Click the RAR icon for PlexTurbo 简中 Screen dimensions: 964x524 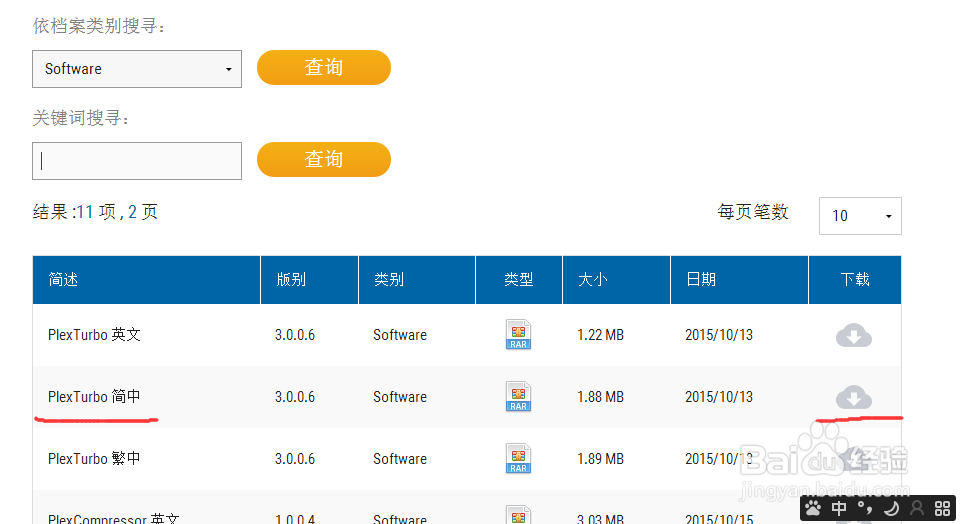[x=518, y=397]
